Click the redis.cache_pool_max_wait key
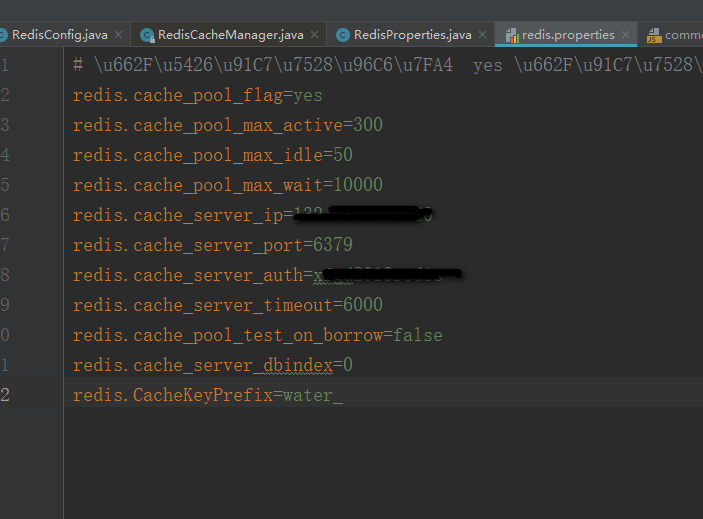The image size is (703, 519). click(x=198, y=186)
